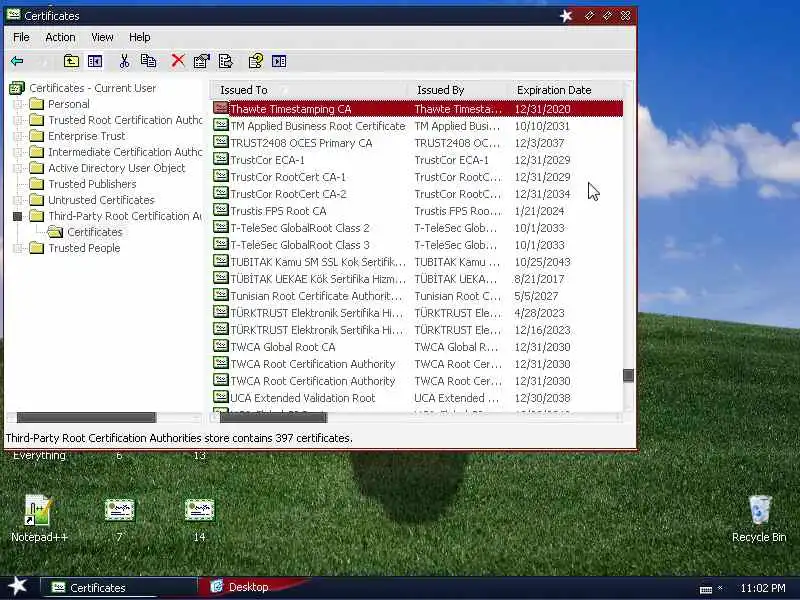Open Notepad++ desktop shortcut
The width and height of the screenshot is (800, 600).
coord(39,516)
